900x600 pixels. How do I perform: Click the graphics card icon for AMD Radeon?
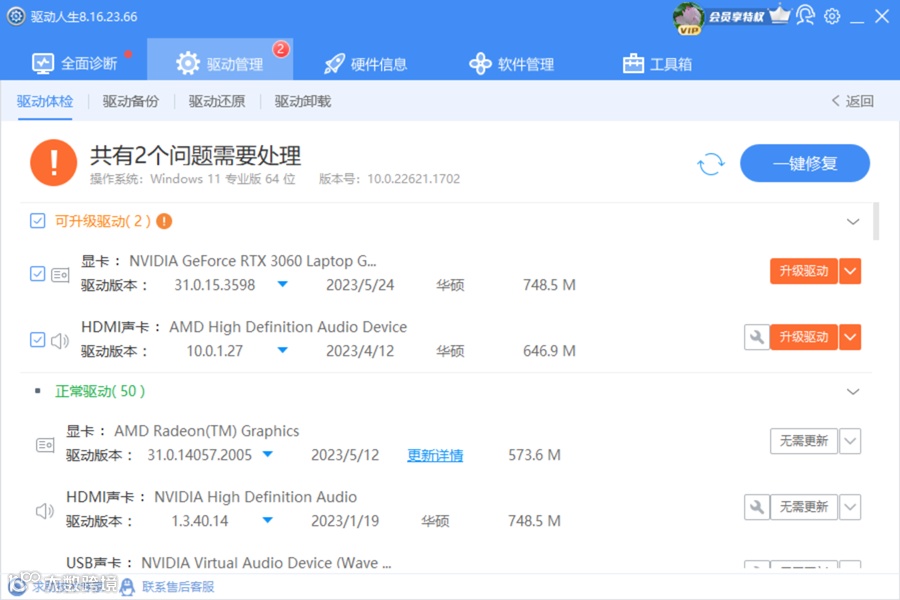coord(45,445)
